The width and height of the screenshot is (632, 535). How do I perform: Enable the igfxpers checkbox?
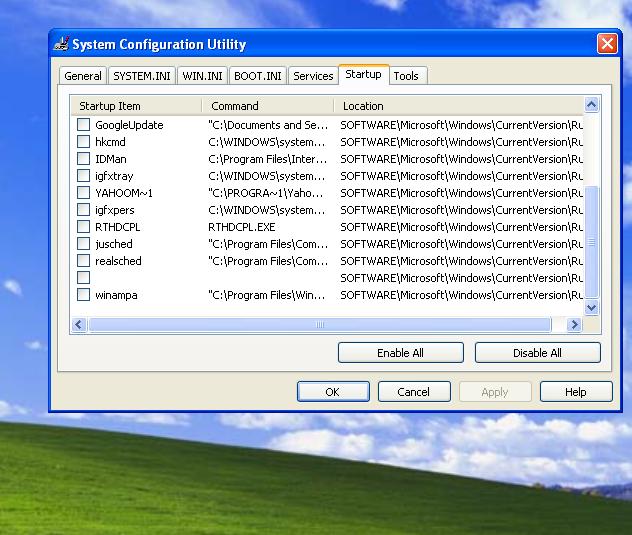pos(83,210)
